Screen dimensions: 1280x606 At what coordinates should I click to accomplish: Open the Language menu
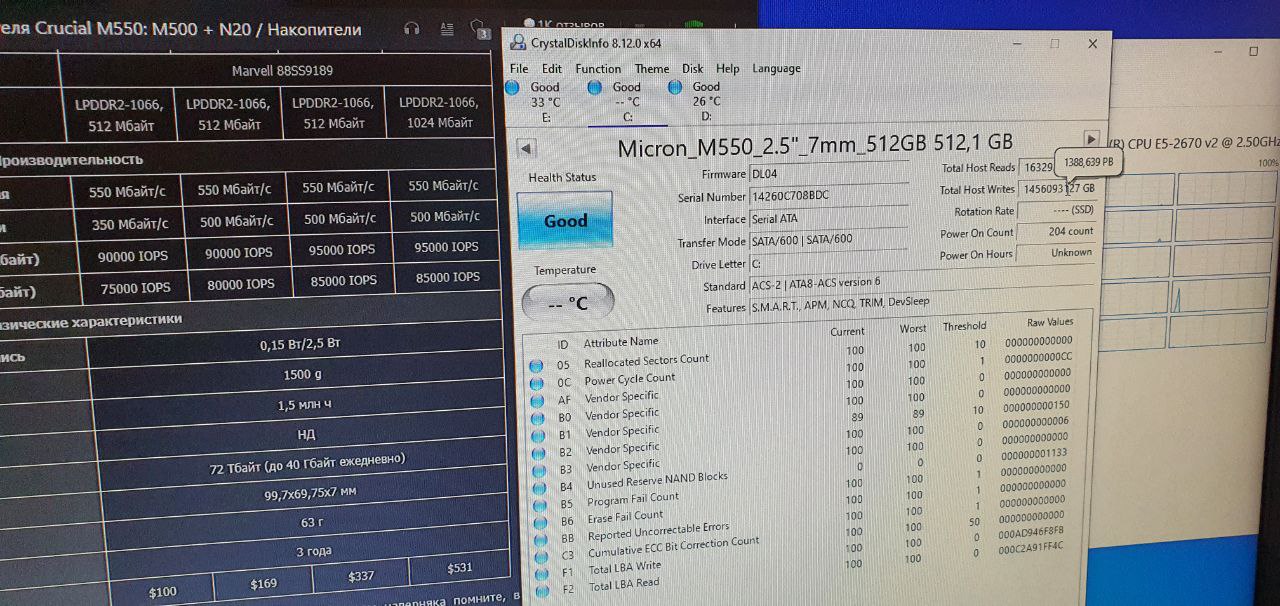[x=776, y=69]
